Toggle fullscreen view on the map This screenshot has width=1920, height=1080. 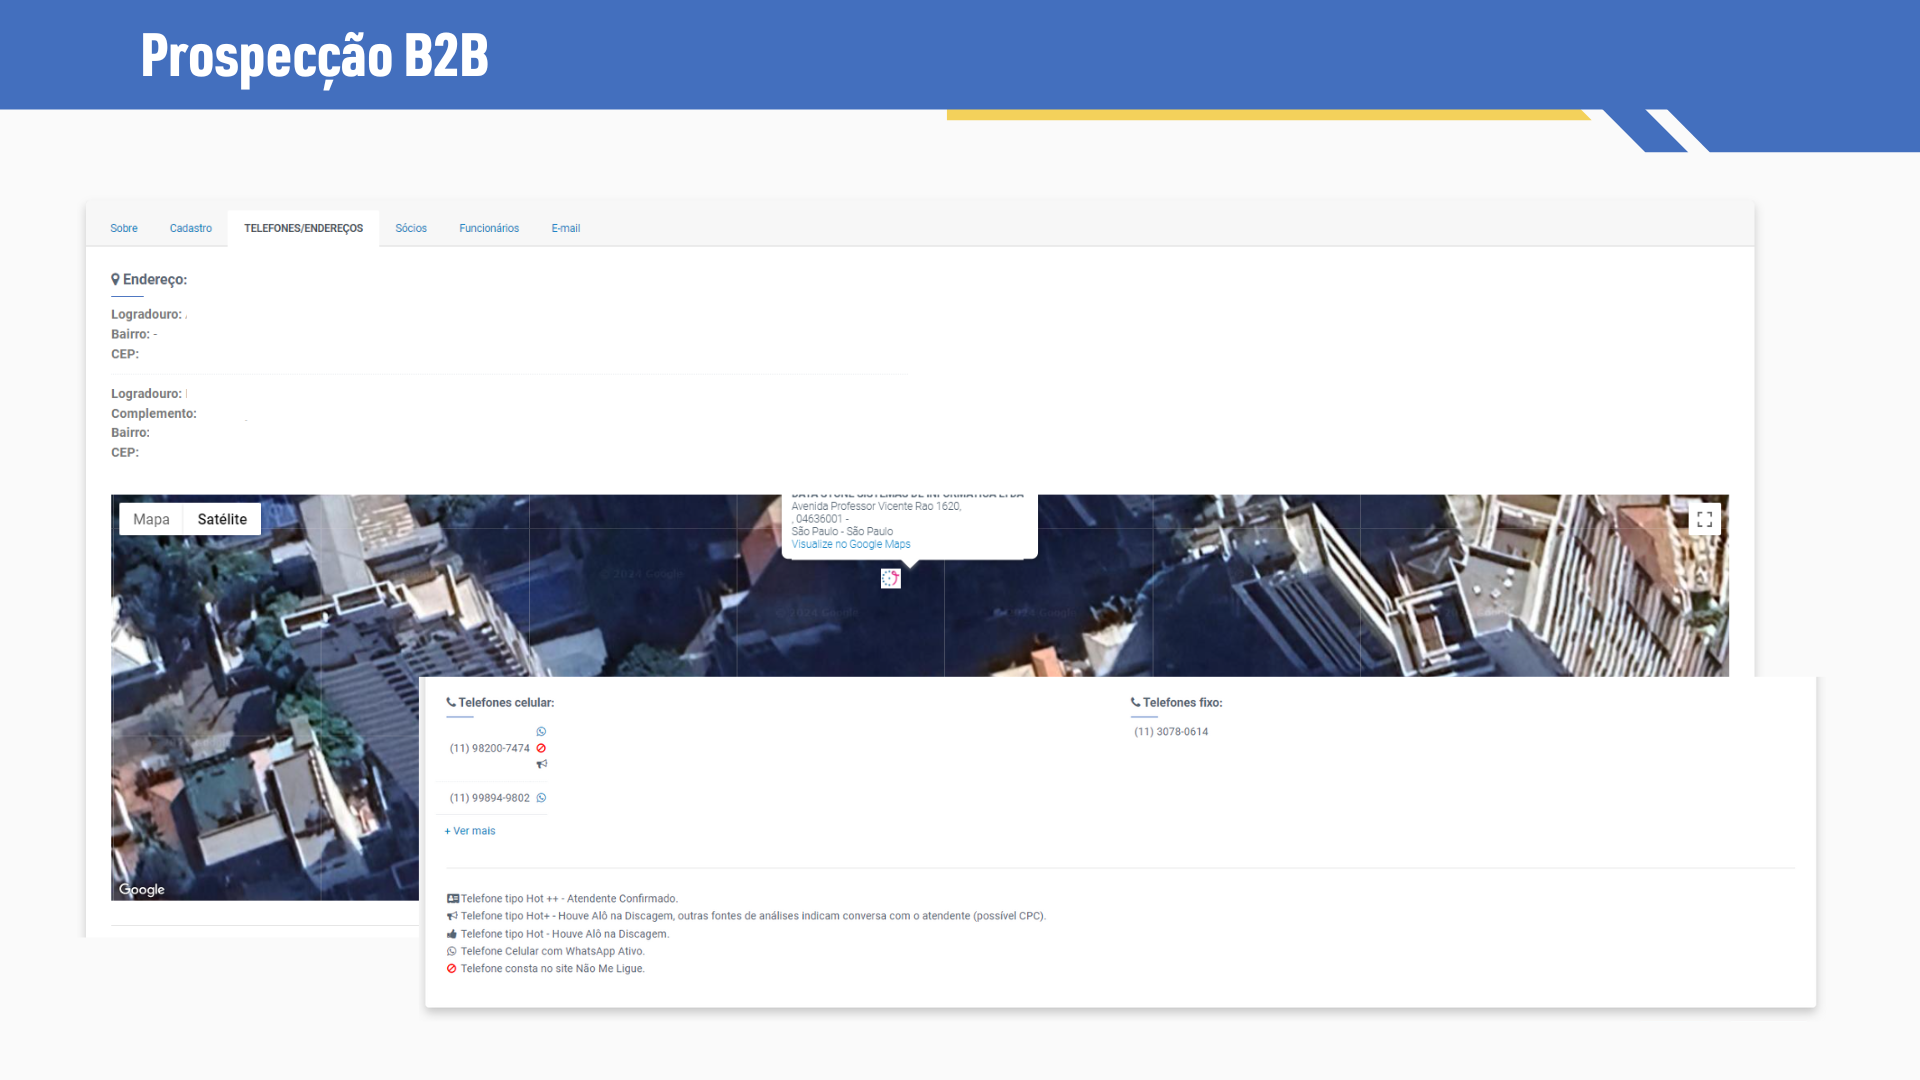click(1704, 519)
